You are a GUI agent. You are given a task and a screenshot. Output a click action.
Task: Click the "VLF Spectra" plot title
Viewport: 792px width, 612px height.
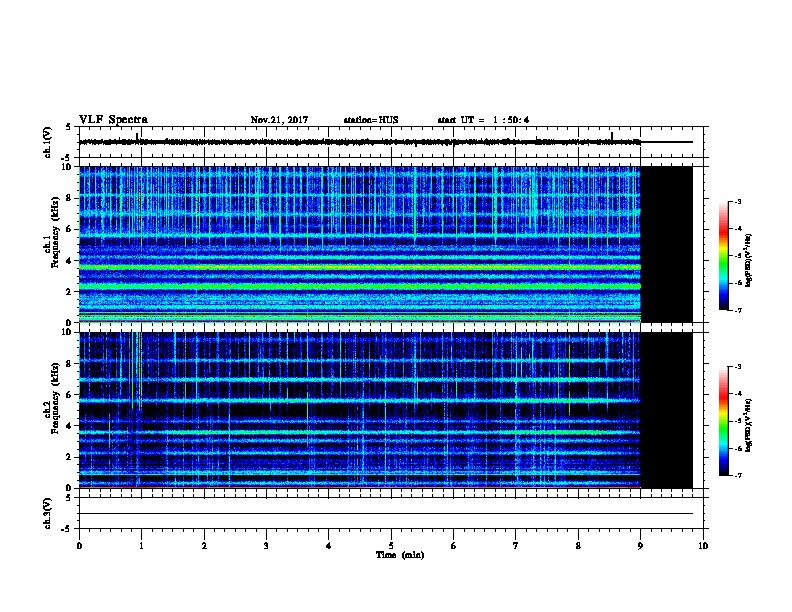point(113,120)
